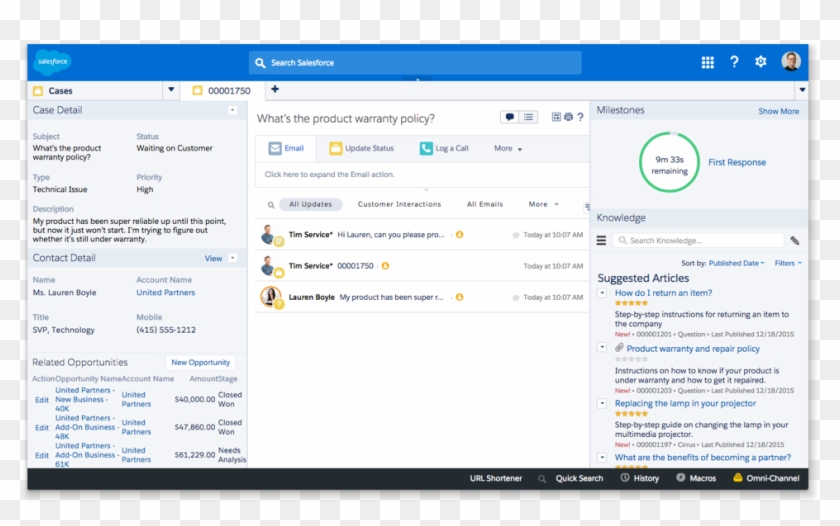Open 'What are the benefits of becoming a partner?'
The height and width of the screenshot is (526, 840).
(702, 457)
